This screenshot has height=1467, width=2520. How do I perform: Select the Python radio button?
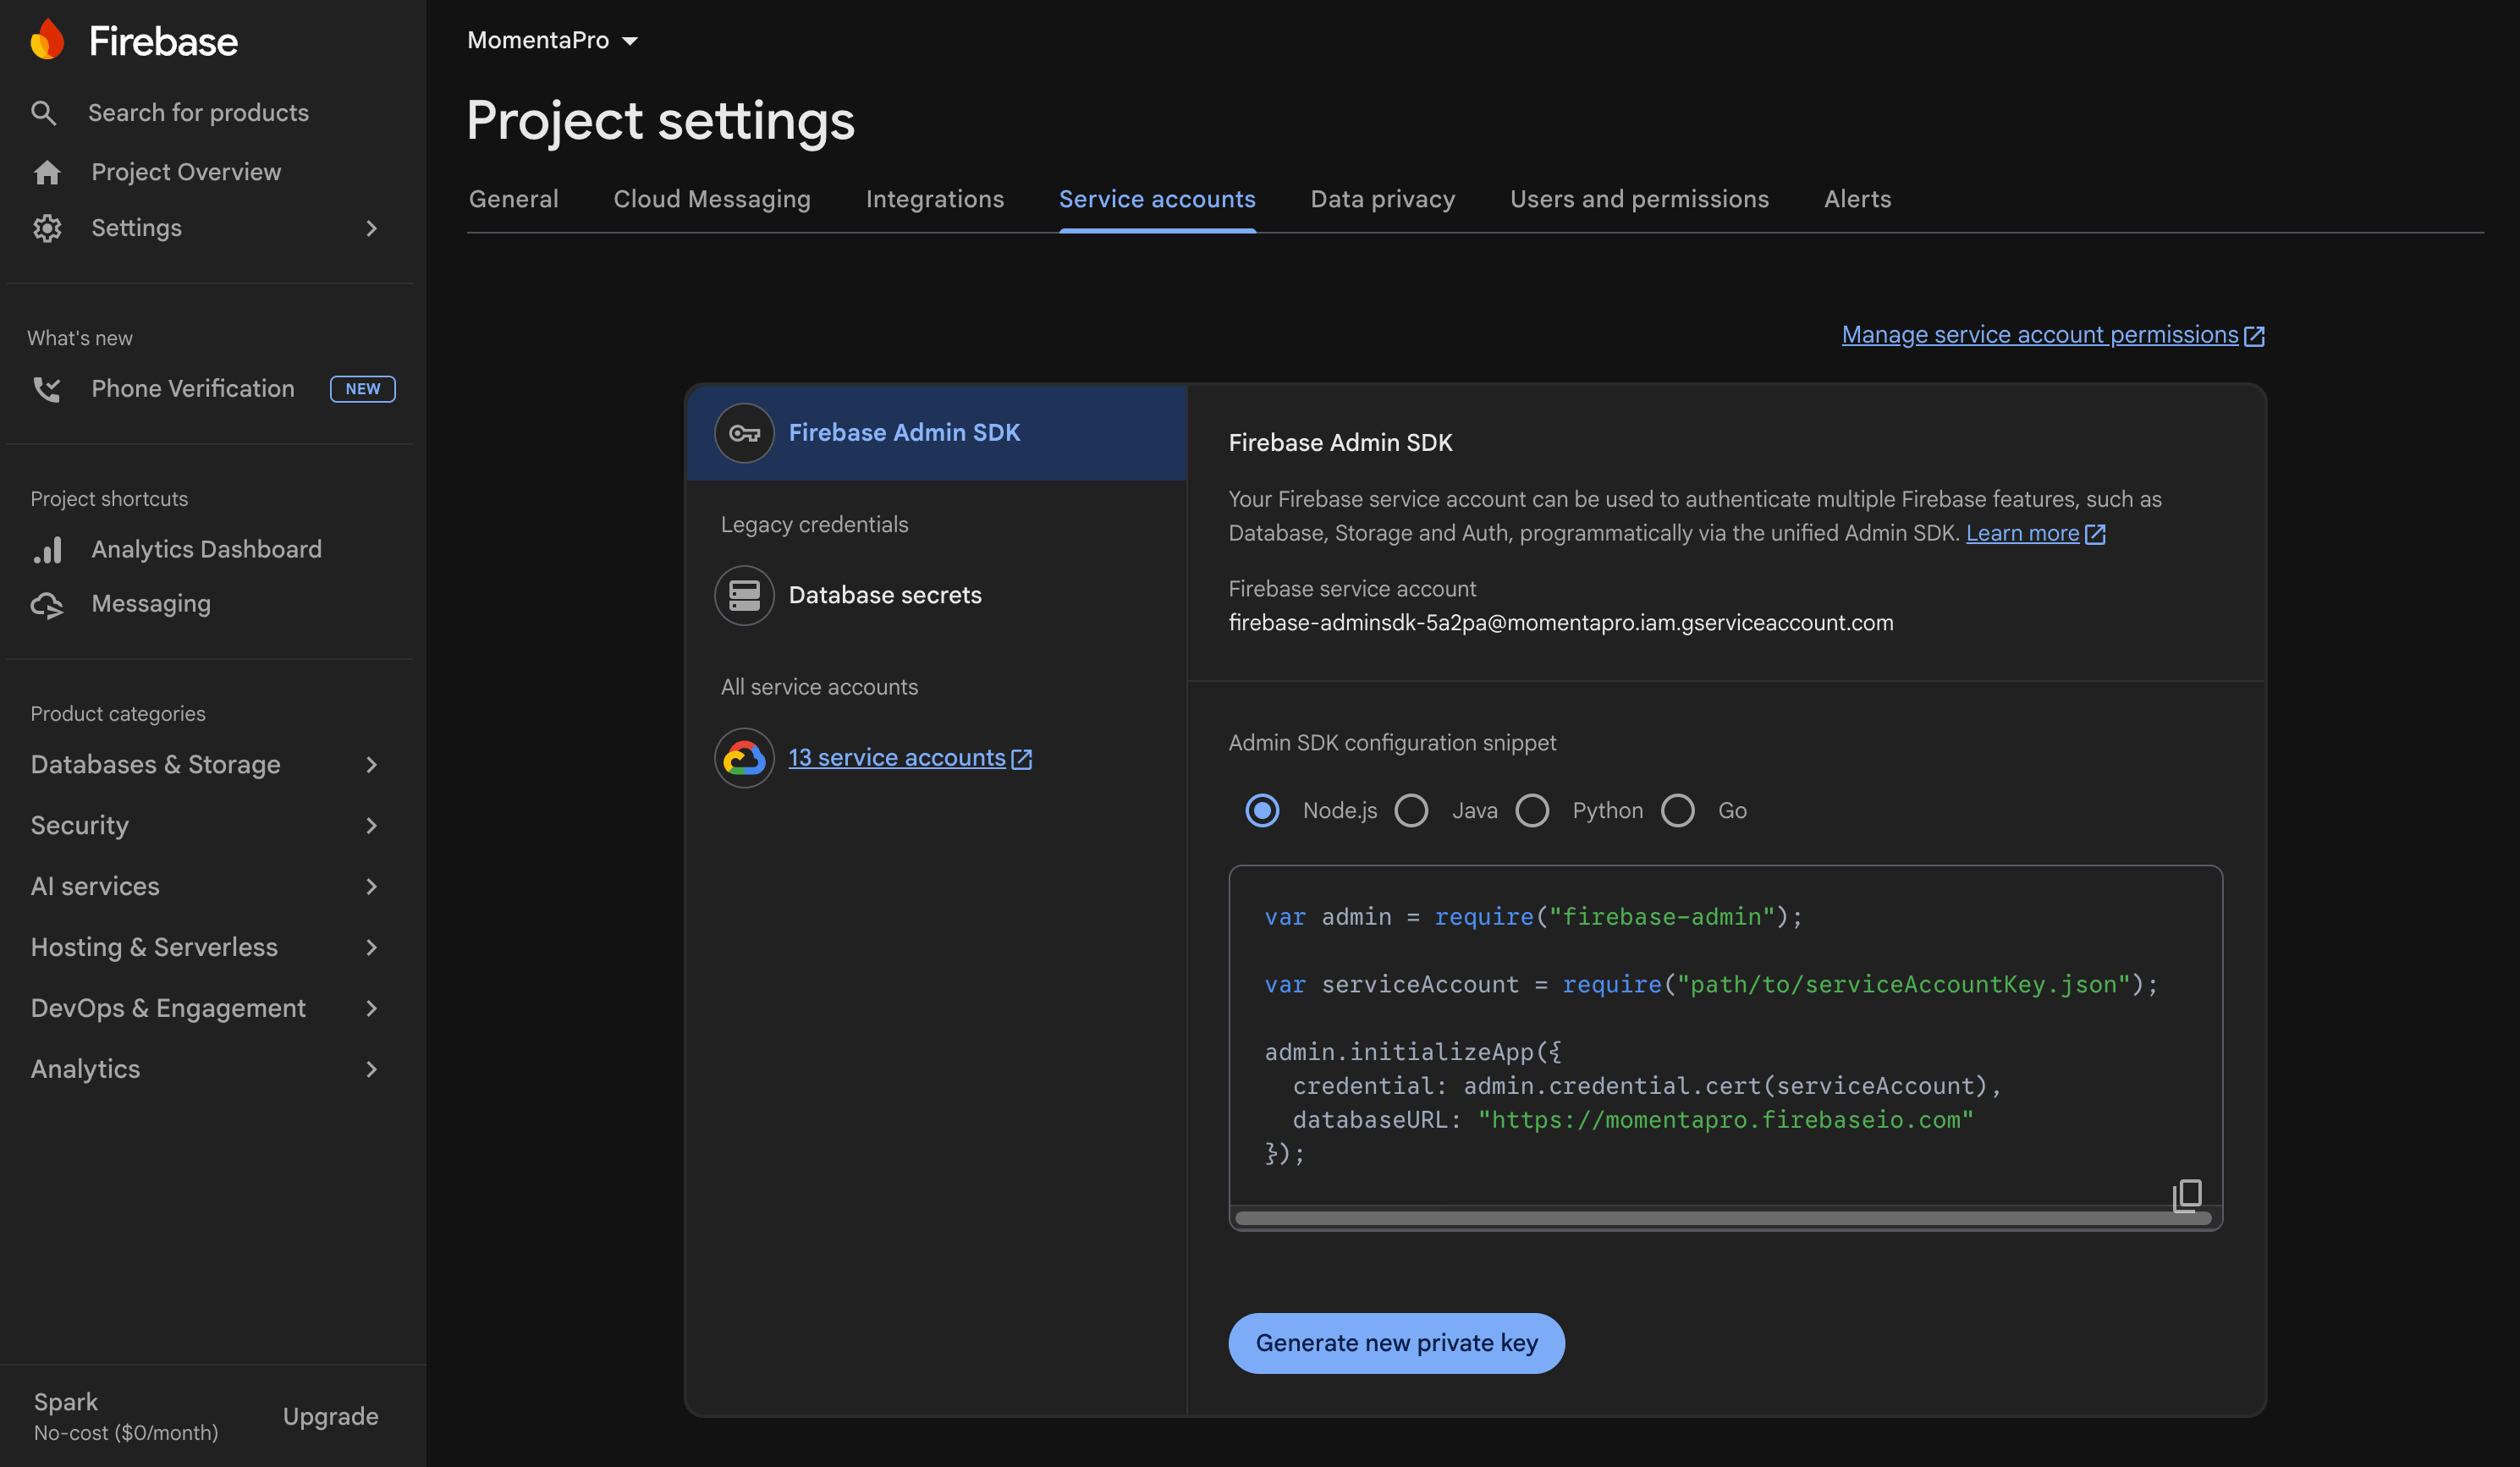(1532, 810)
